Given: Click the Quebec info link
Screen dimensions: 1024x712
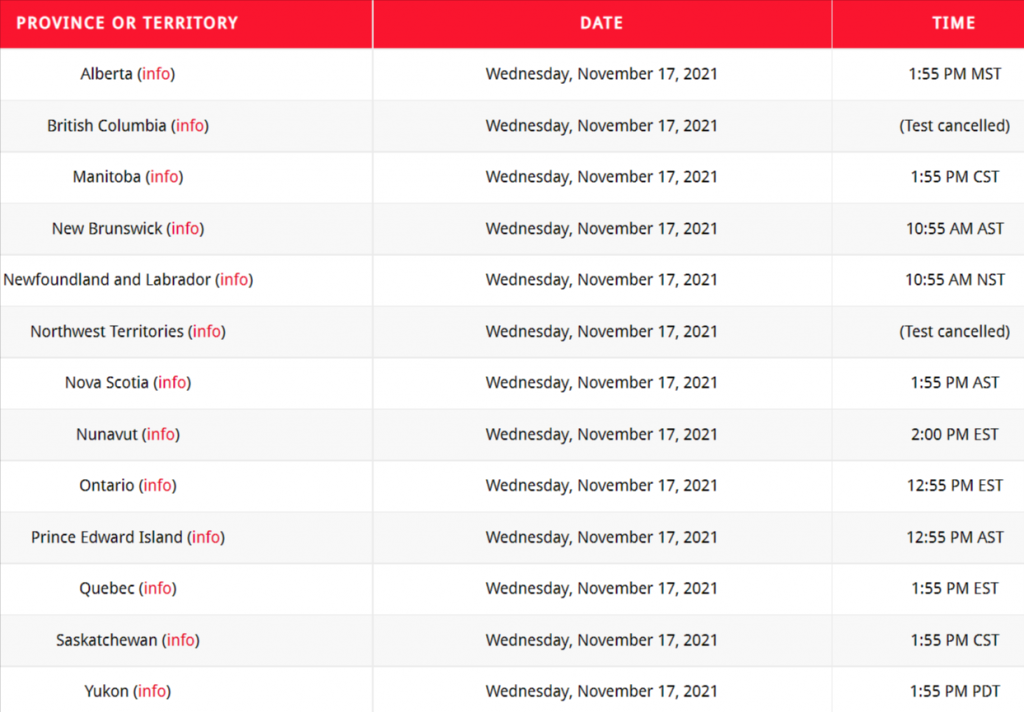Looking at the screenshot, I should 158,589.
